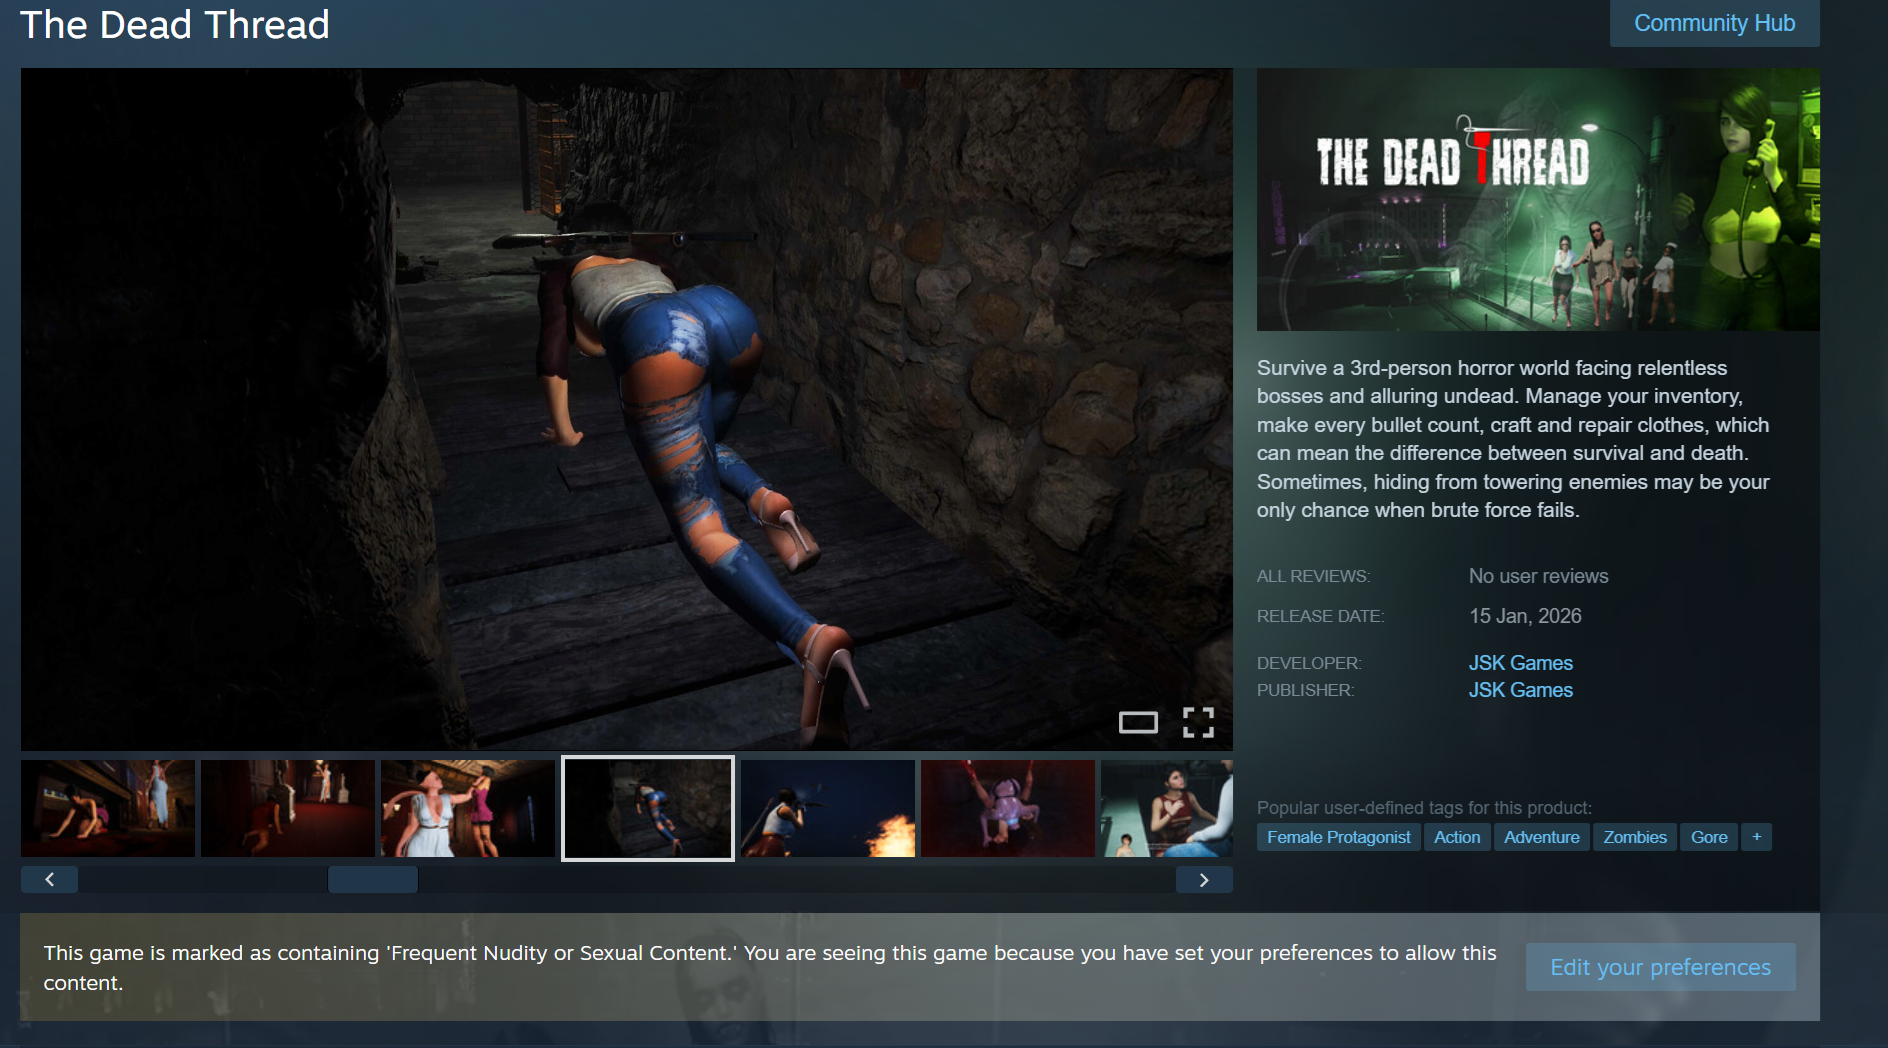This screenshot has width=1888, height=1048.
Task: Select the partially visible last thumbnail
Action: tap(1167, 808)
